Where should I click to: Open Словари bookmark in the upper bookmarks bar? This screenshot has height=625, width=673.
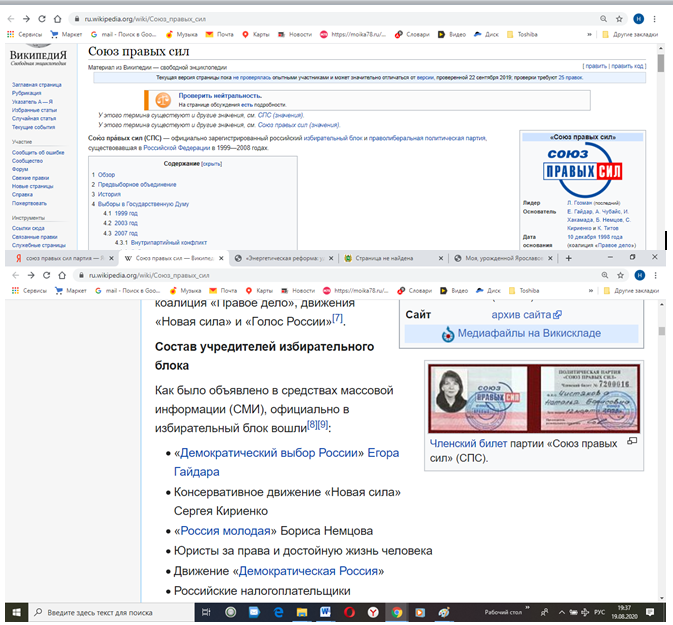pyautogui.click(x=412, y=34)
